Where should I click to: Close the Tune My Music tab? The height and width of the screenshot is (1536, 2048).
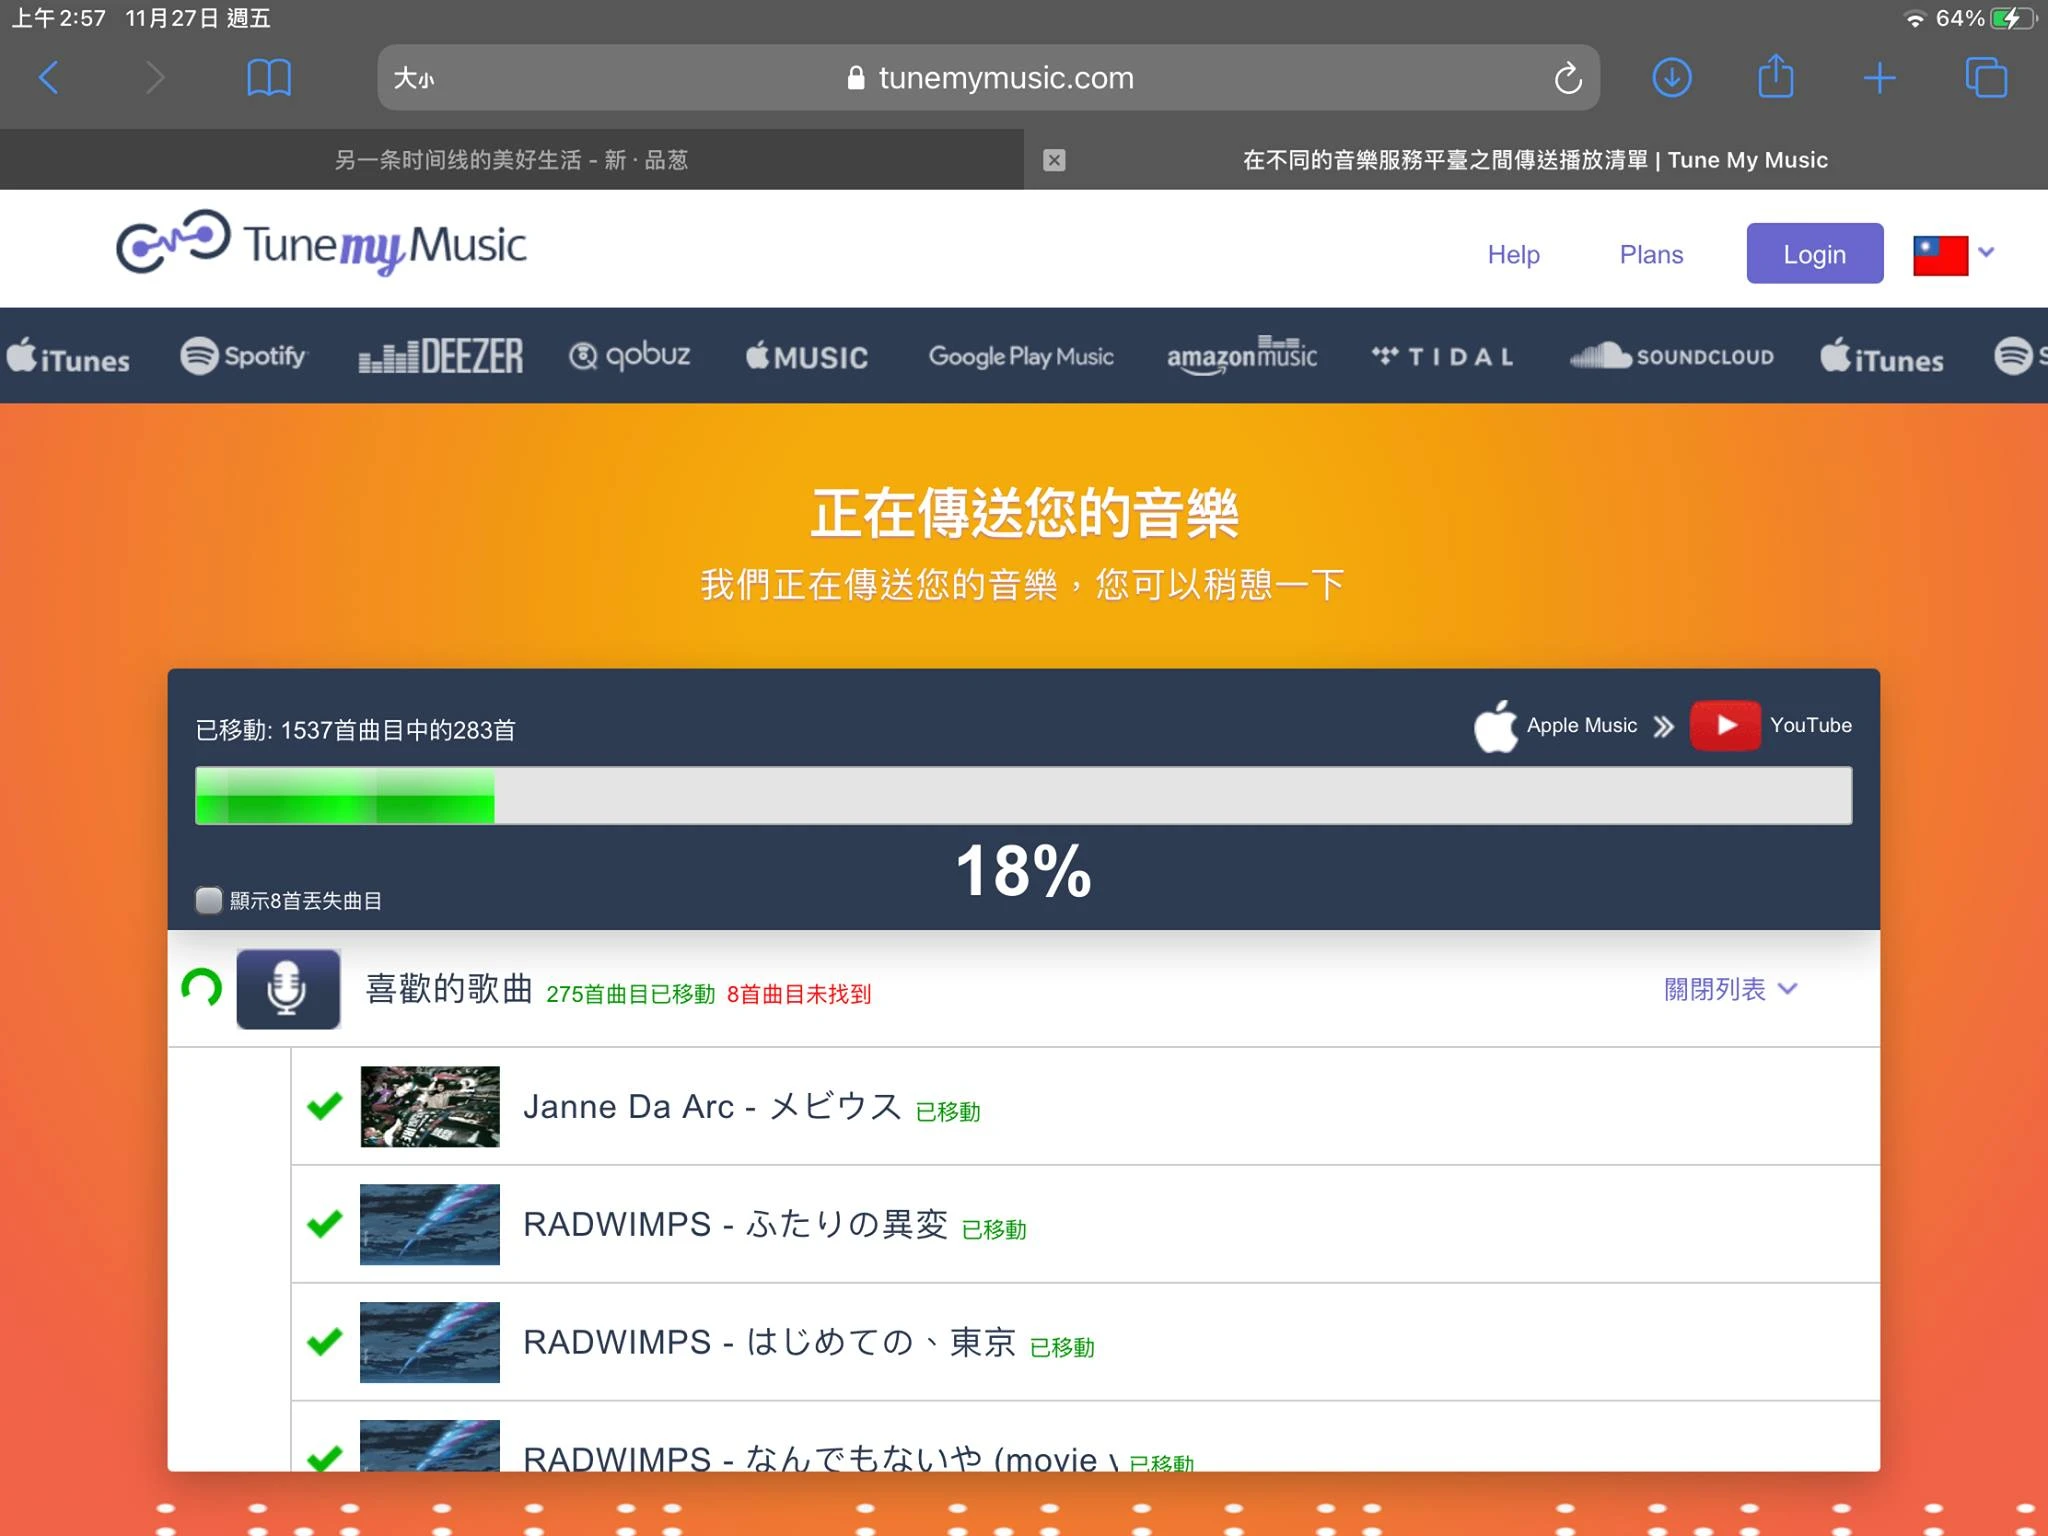point(1054,160)
